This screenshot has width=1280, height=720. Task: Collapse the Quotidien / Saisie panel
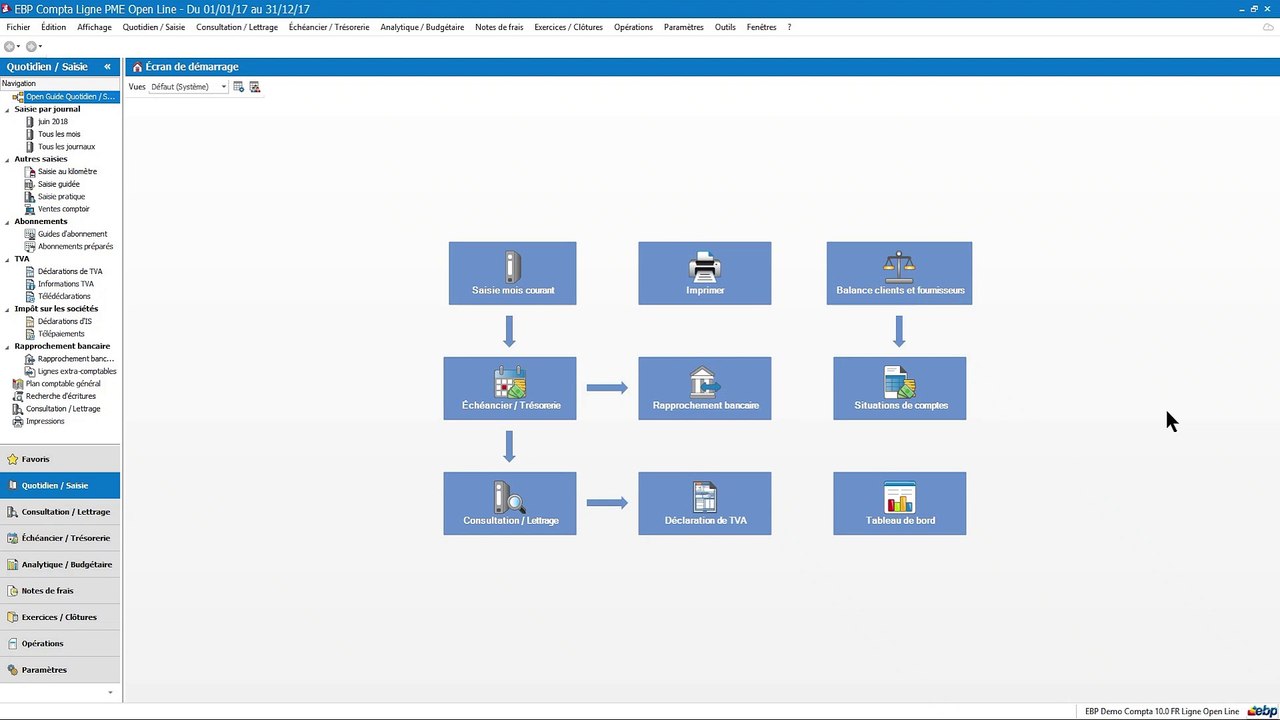[107, 67]
